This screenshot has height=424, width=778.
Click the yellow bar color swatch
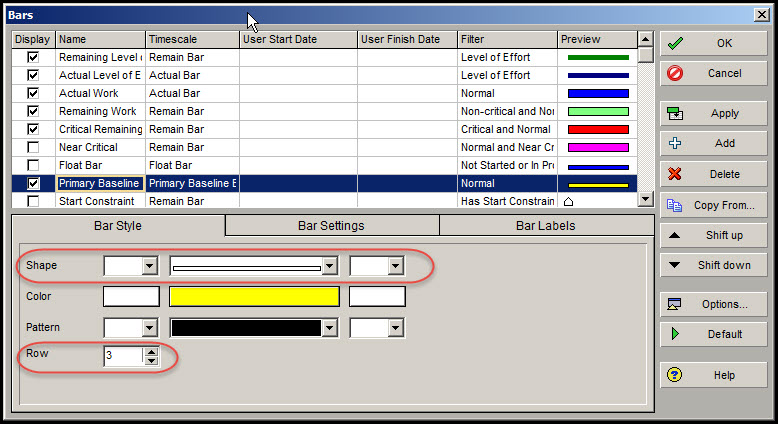[x=254, y=297]
